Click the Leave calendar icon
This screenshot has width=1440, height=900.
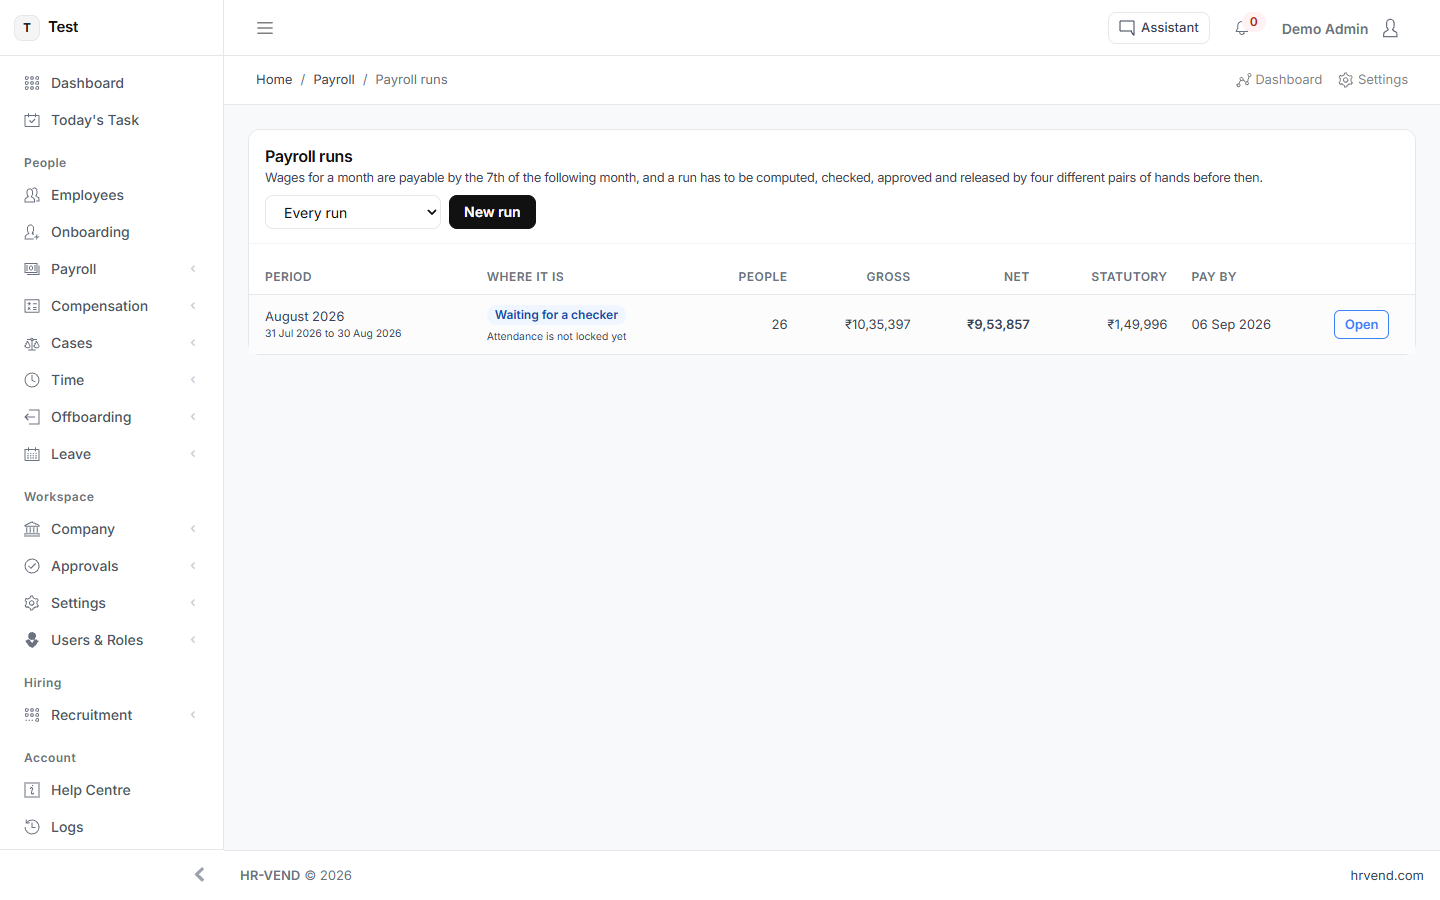[x=32, y=454]
